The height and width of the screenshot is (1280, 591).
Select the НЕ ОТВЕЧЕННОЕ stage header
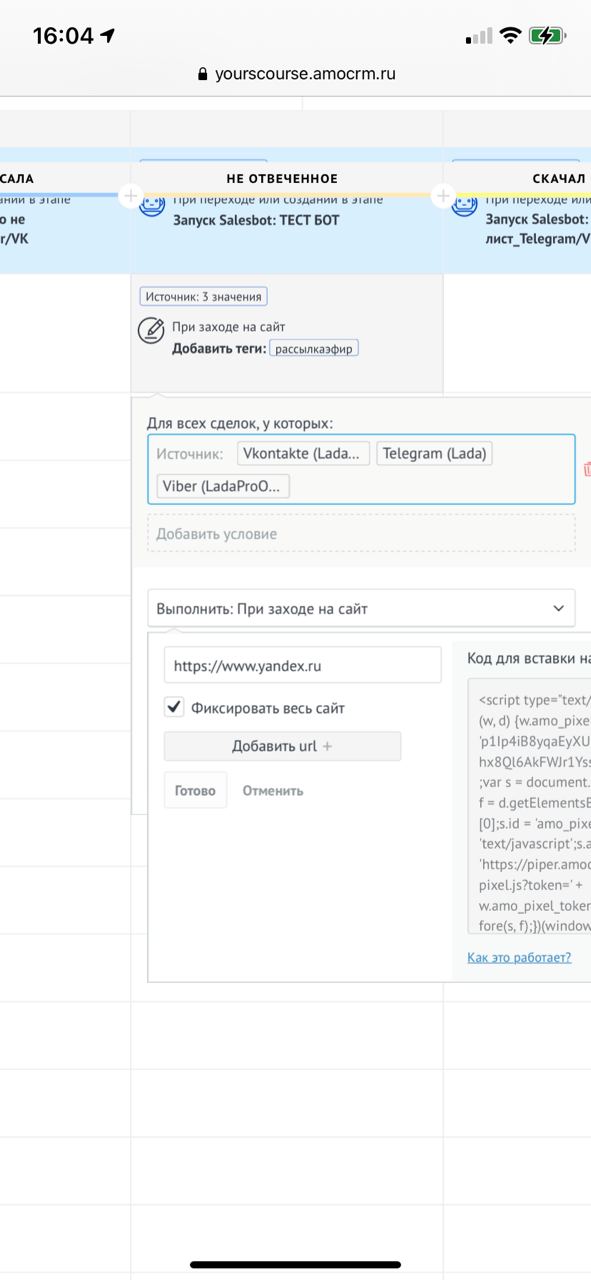point(281,178)
